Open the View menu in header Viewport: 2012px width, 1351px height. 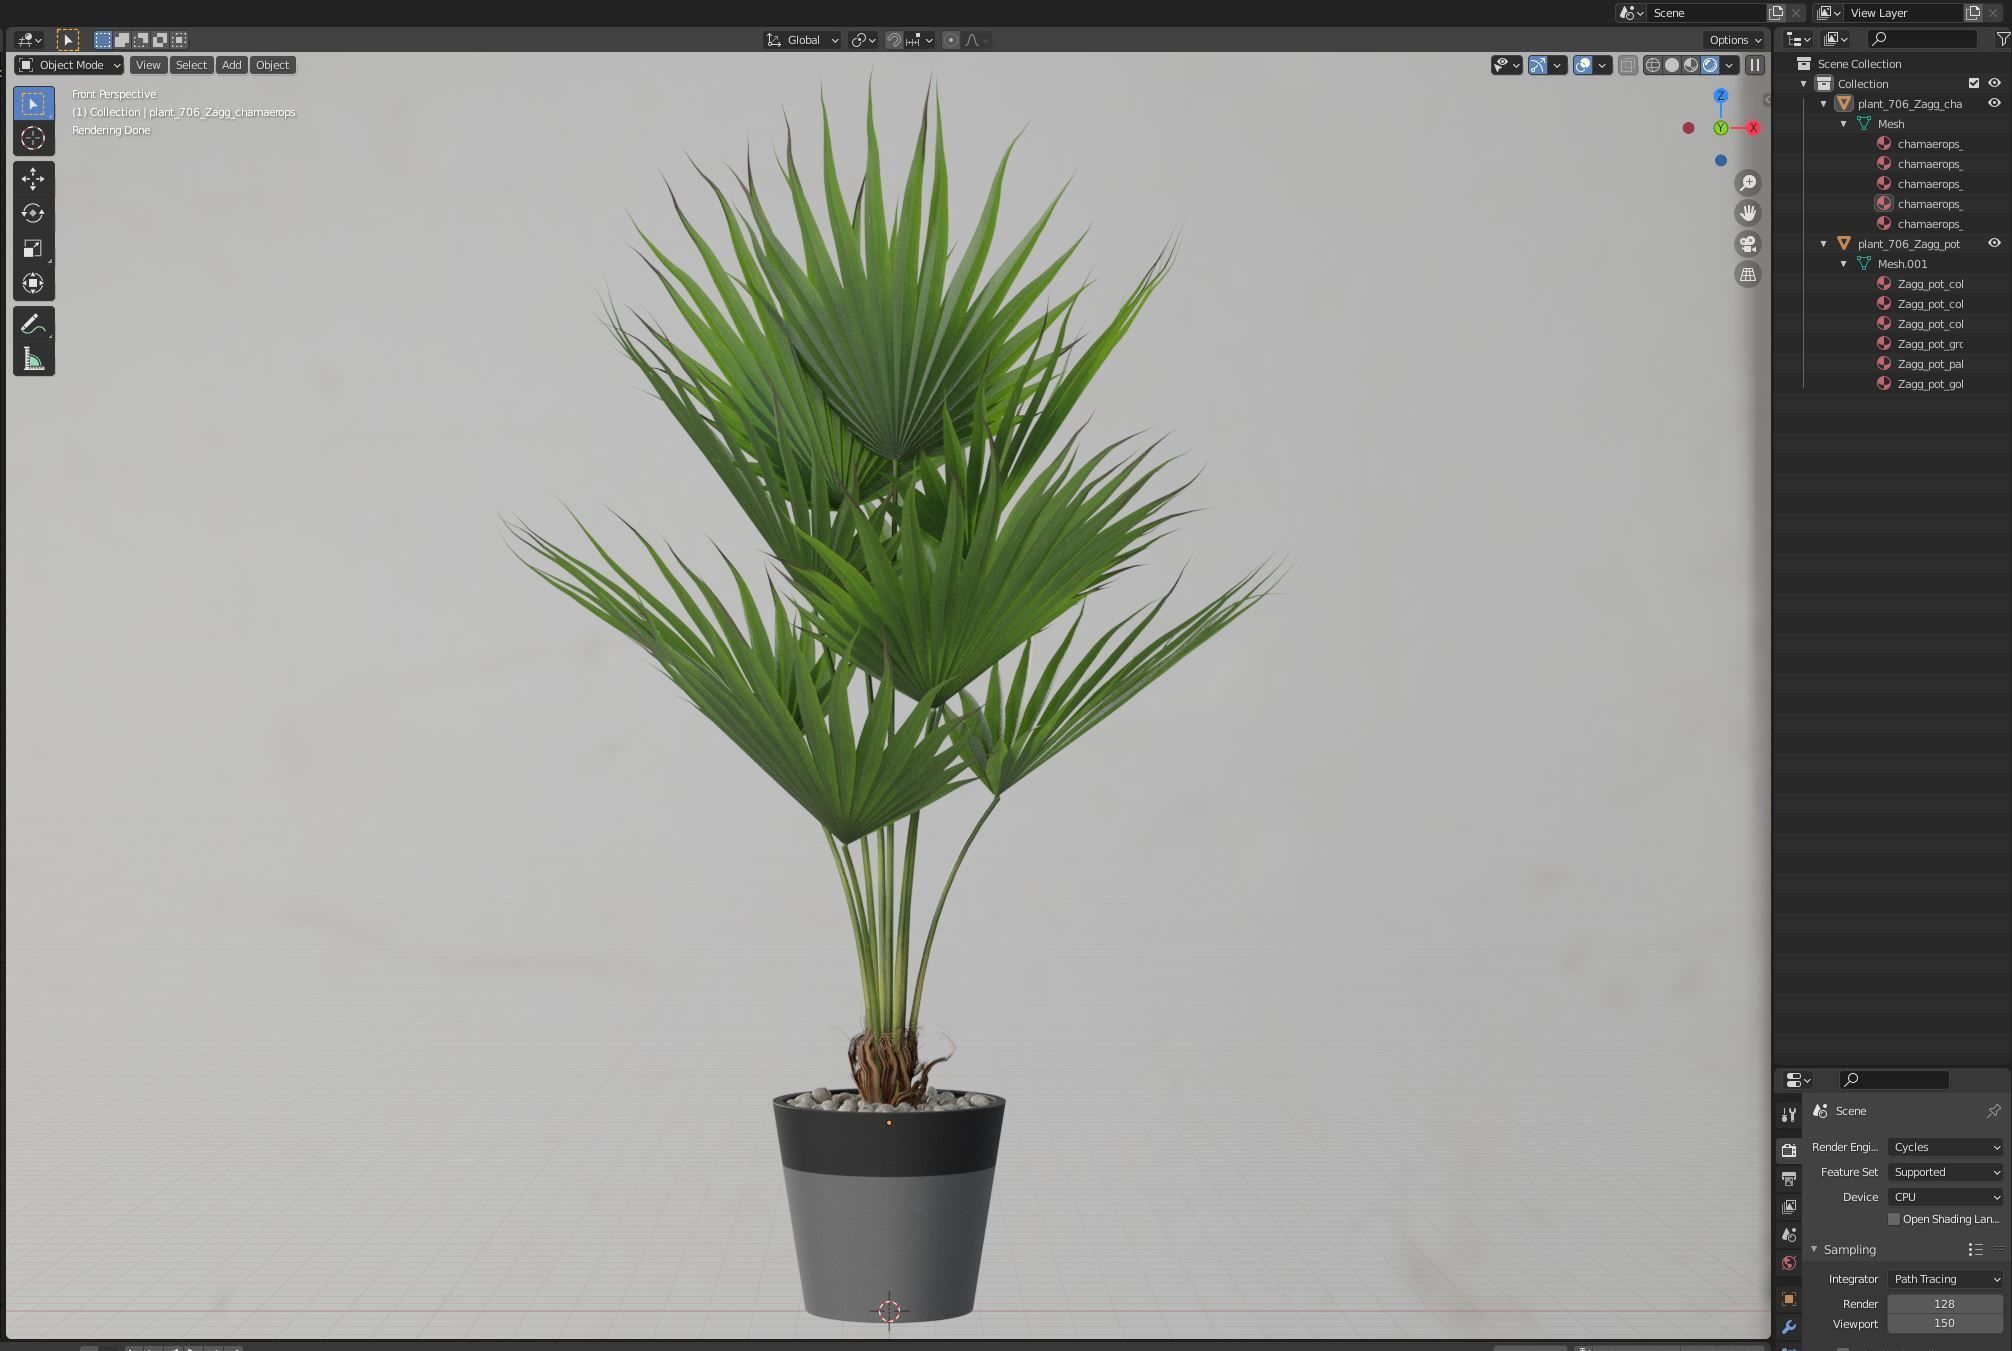[x=148, y=65]
